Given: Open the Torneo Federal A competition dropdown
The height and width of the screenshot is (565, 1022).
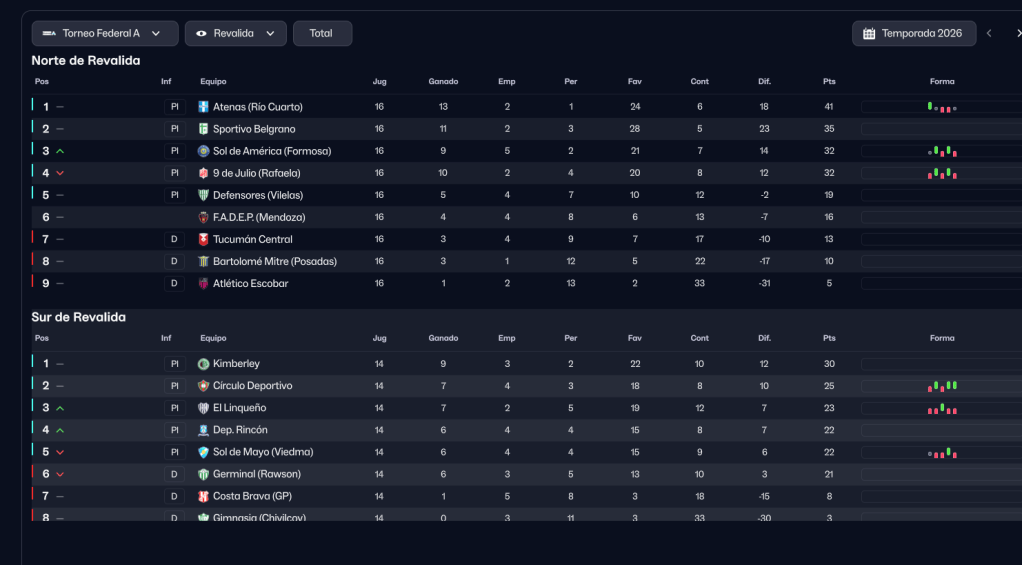Looking at the screenshot, I should [105, 34].
